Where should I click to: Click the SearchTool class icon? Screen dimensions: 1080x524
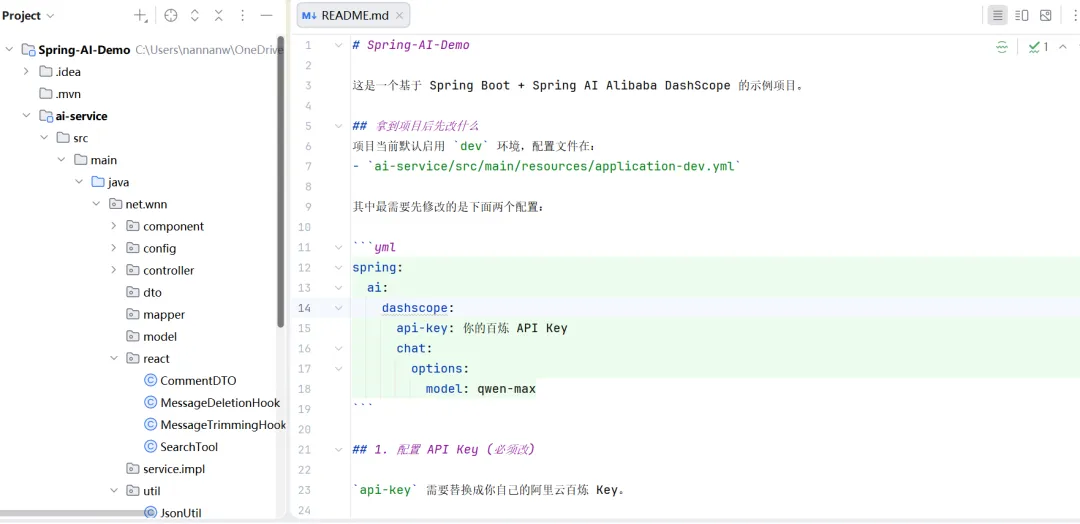point(150,447)
